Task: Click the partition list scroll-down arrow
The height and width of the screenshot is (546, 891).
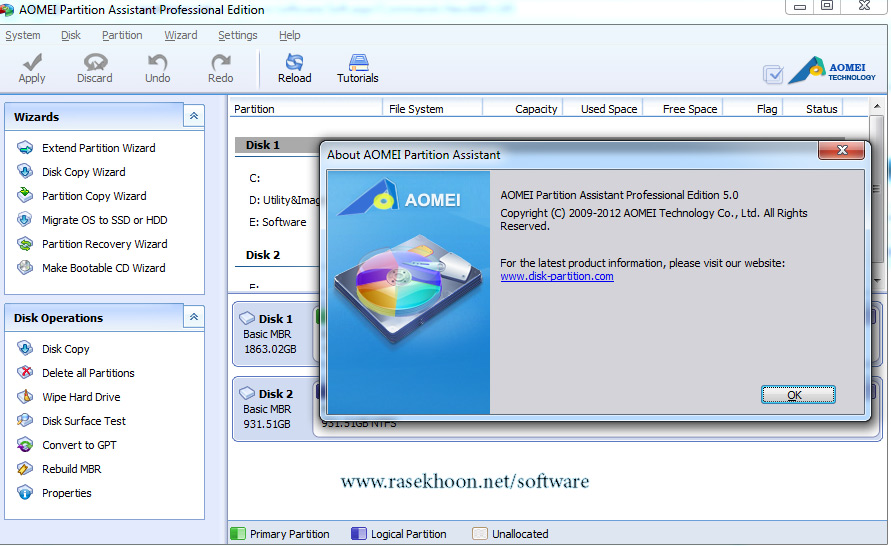Action: pos(877,281)
